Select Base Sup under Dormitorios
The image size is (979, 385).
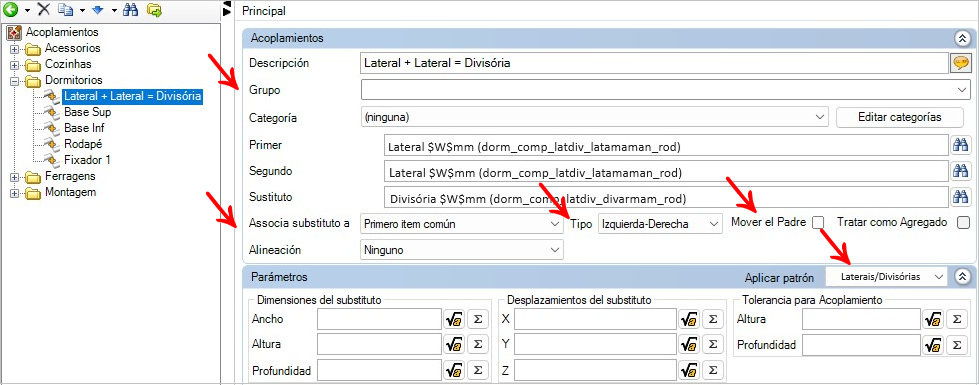tap(87, 112)
